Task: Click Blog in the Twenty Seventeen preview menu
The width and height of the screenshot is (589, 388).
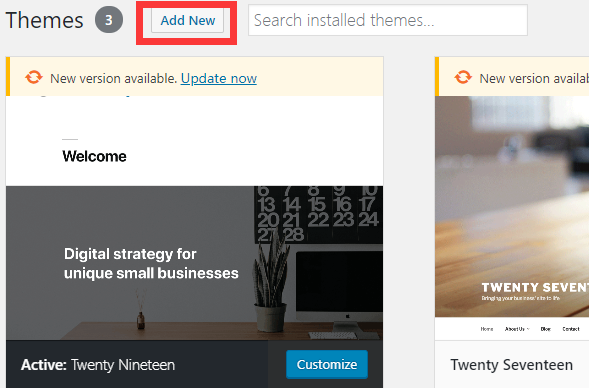Action: coord(545,329)
